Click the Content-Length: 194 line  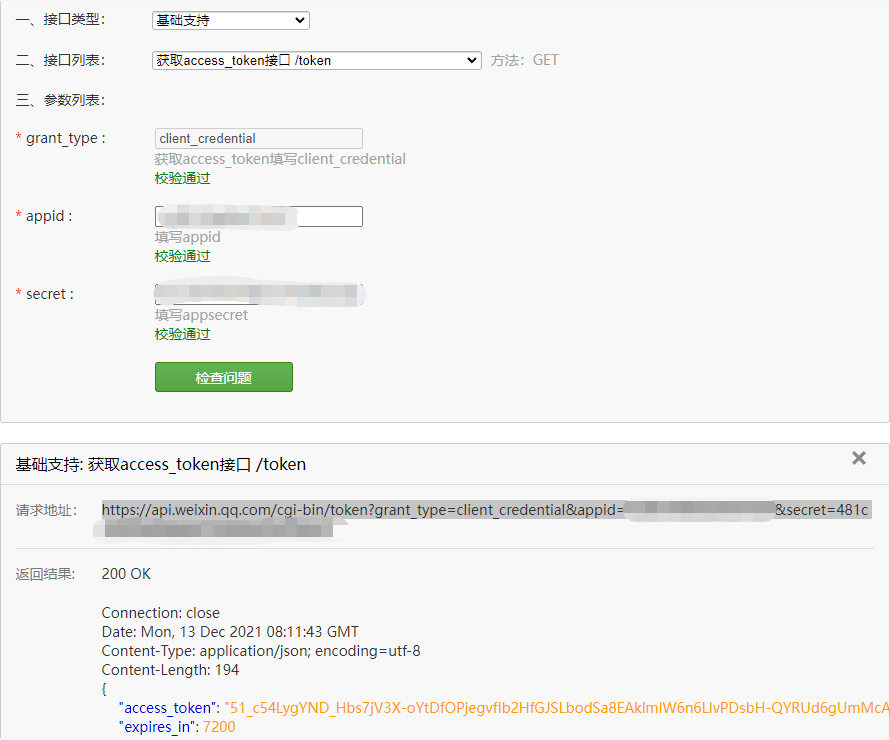(170, 670)
